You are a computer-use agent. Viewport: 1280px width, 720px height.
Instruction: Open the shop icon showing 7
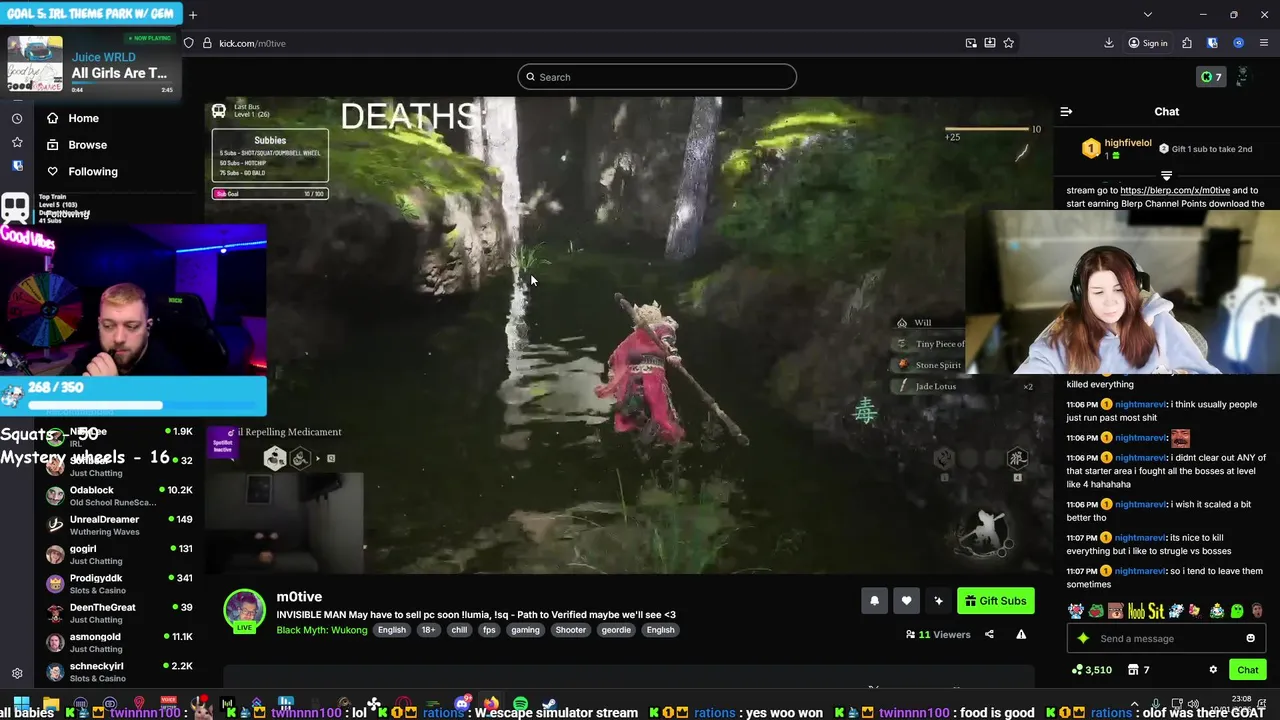(1138, 670)
